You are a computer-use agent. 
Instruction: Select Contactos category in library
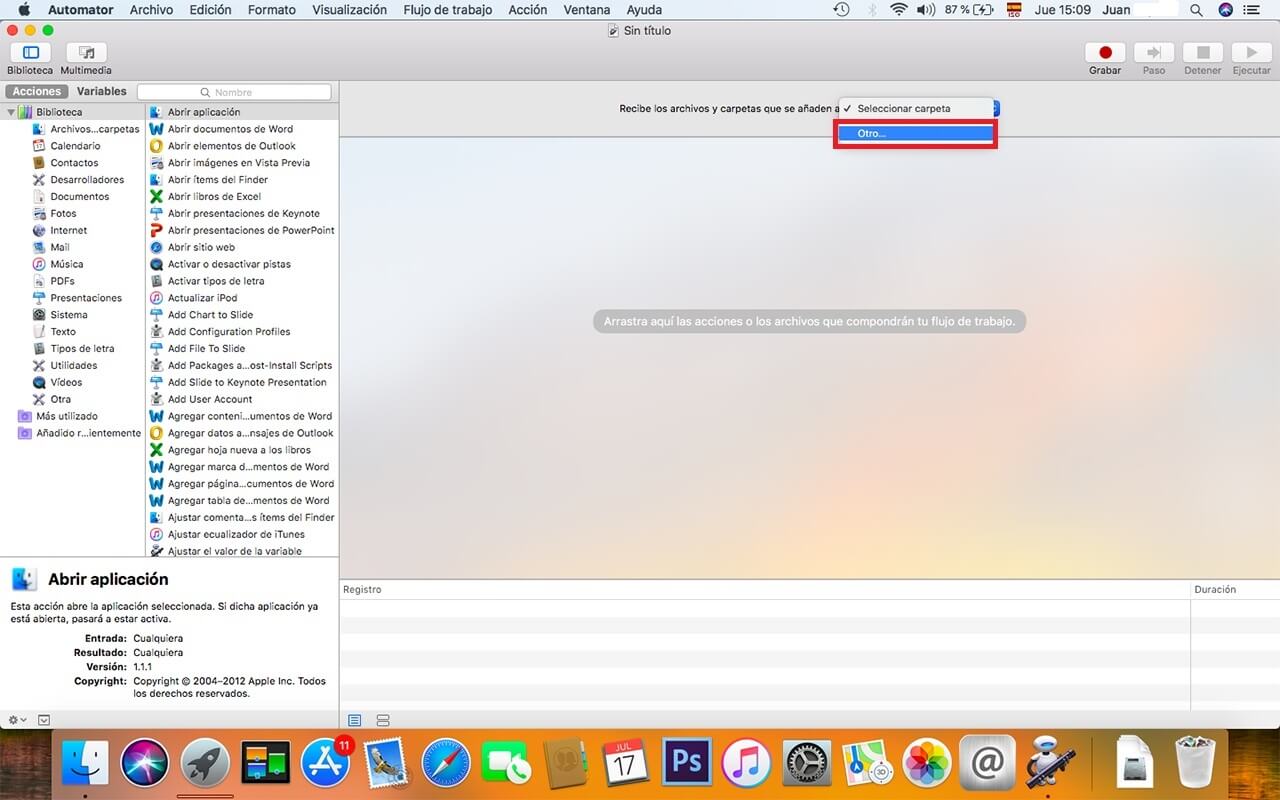click(75, 163)
